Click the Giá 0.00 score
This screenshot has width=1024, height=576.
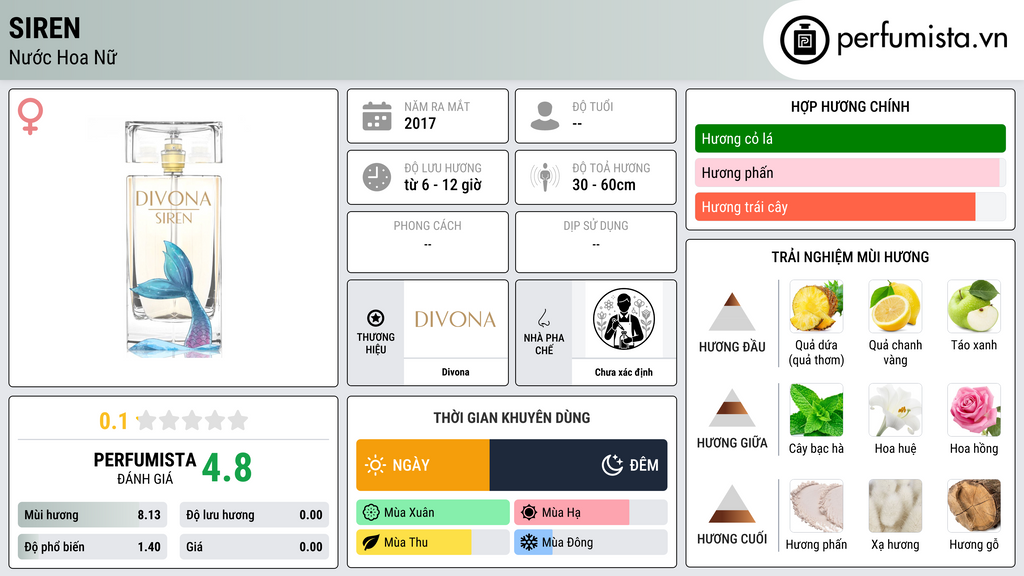click(x=254, y=547)
